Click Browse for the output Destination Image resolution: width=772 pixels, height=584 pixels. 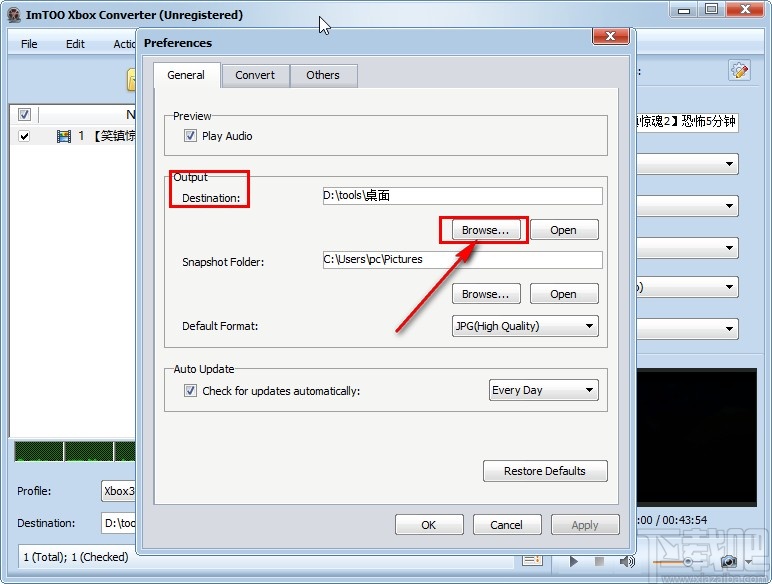click(x=486, y=230)
